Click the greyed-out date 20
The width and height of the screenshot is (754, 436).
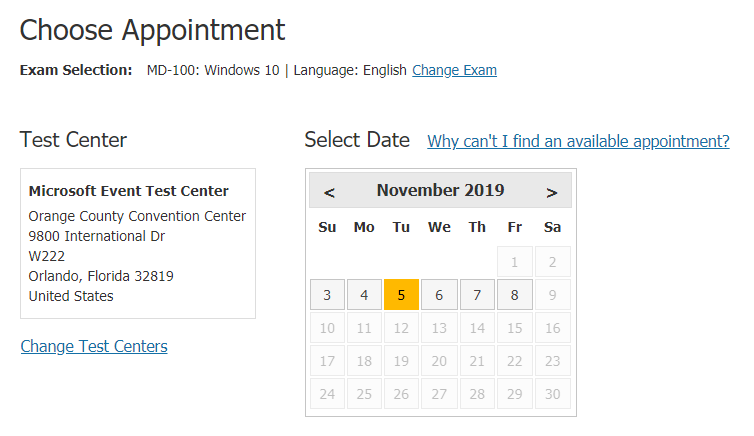click(439, 361)
